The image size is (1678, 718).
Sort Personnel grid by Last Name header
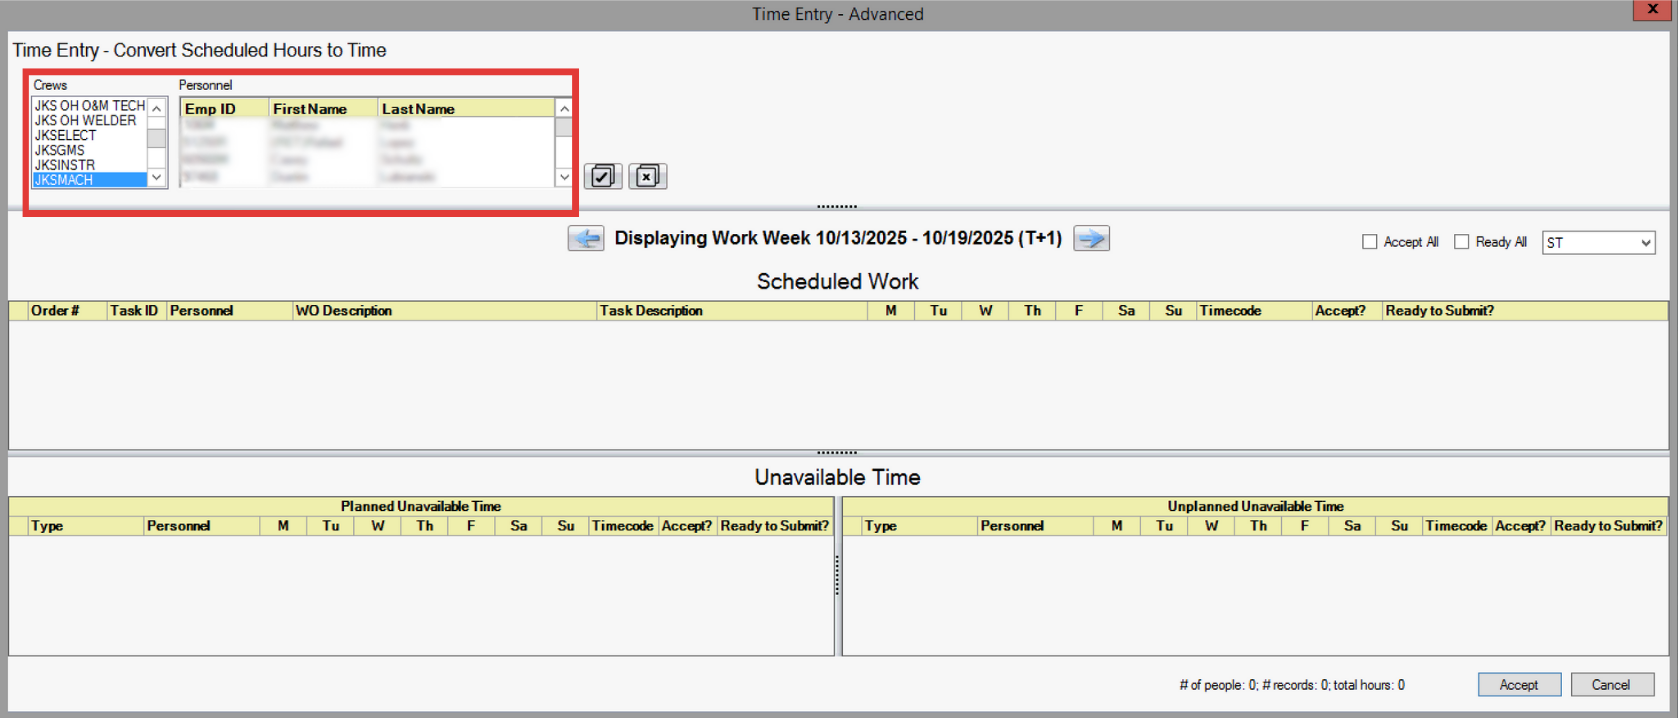coord(418,109)
